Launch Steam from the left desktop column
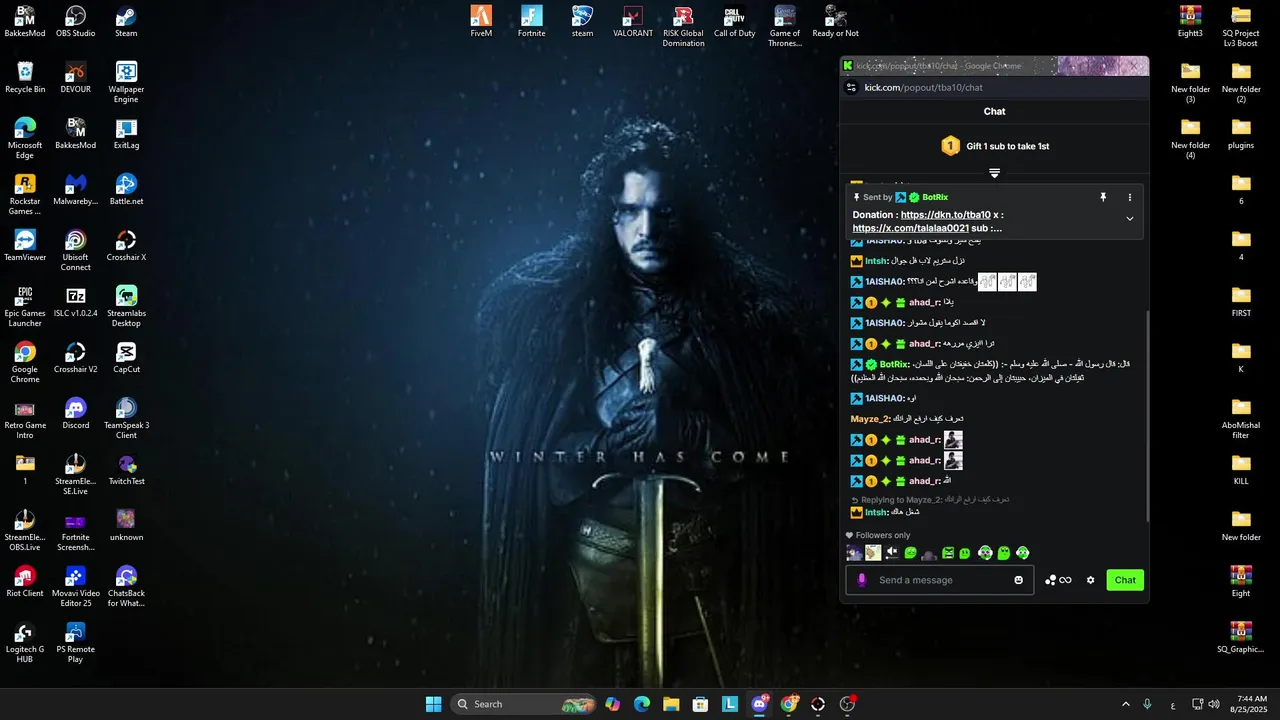 click(x=126, y=22)
